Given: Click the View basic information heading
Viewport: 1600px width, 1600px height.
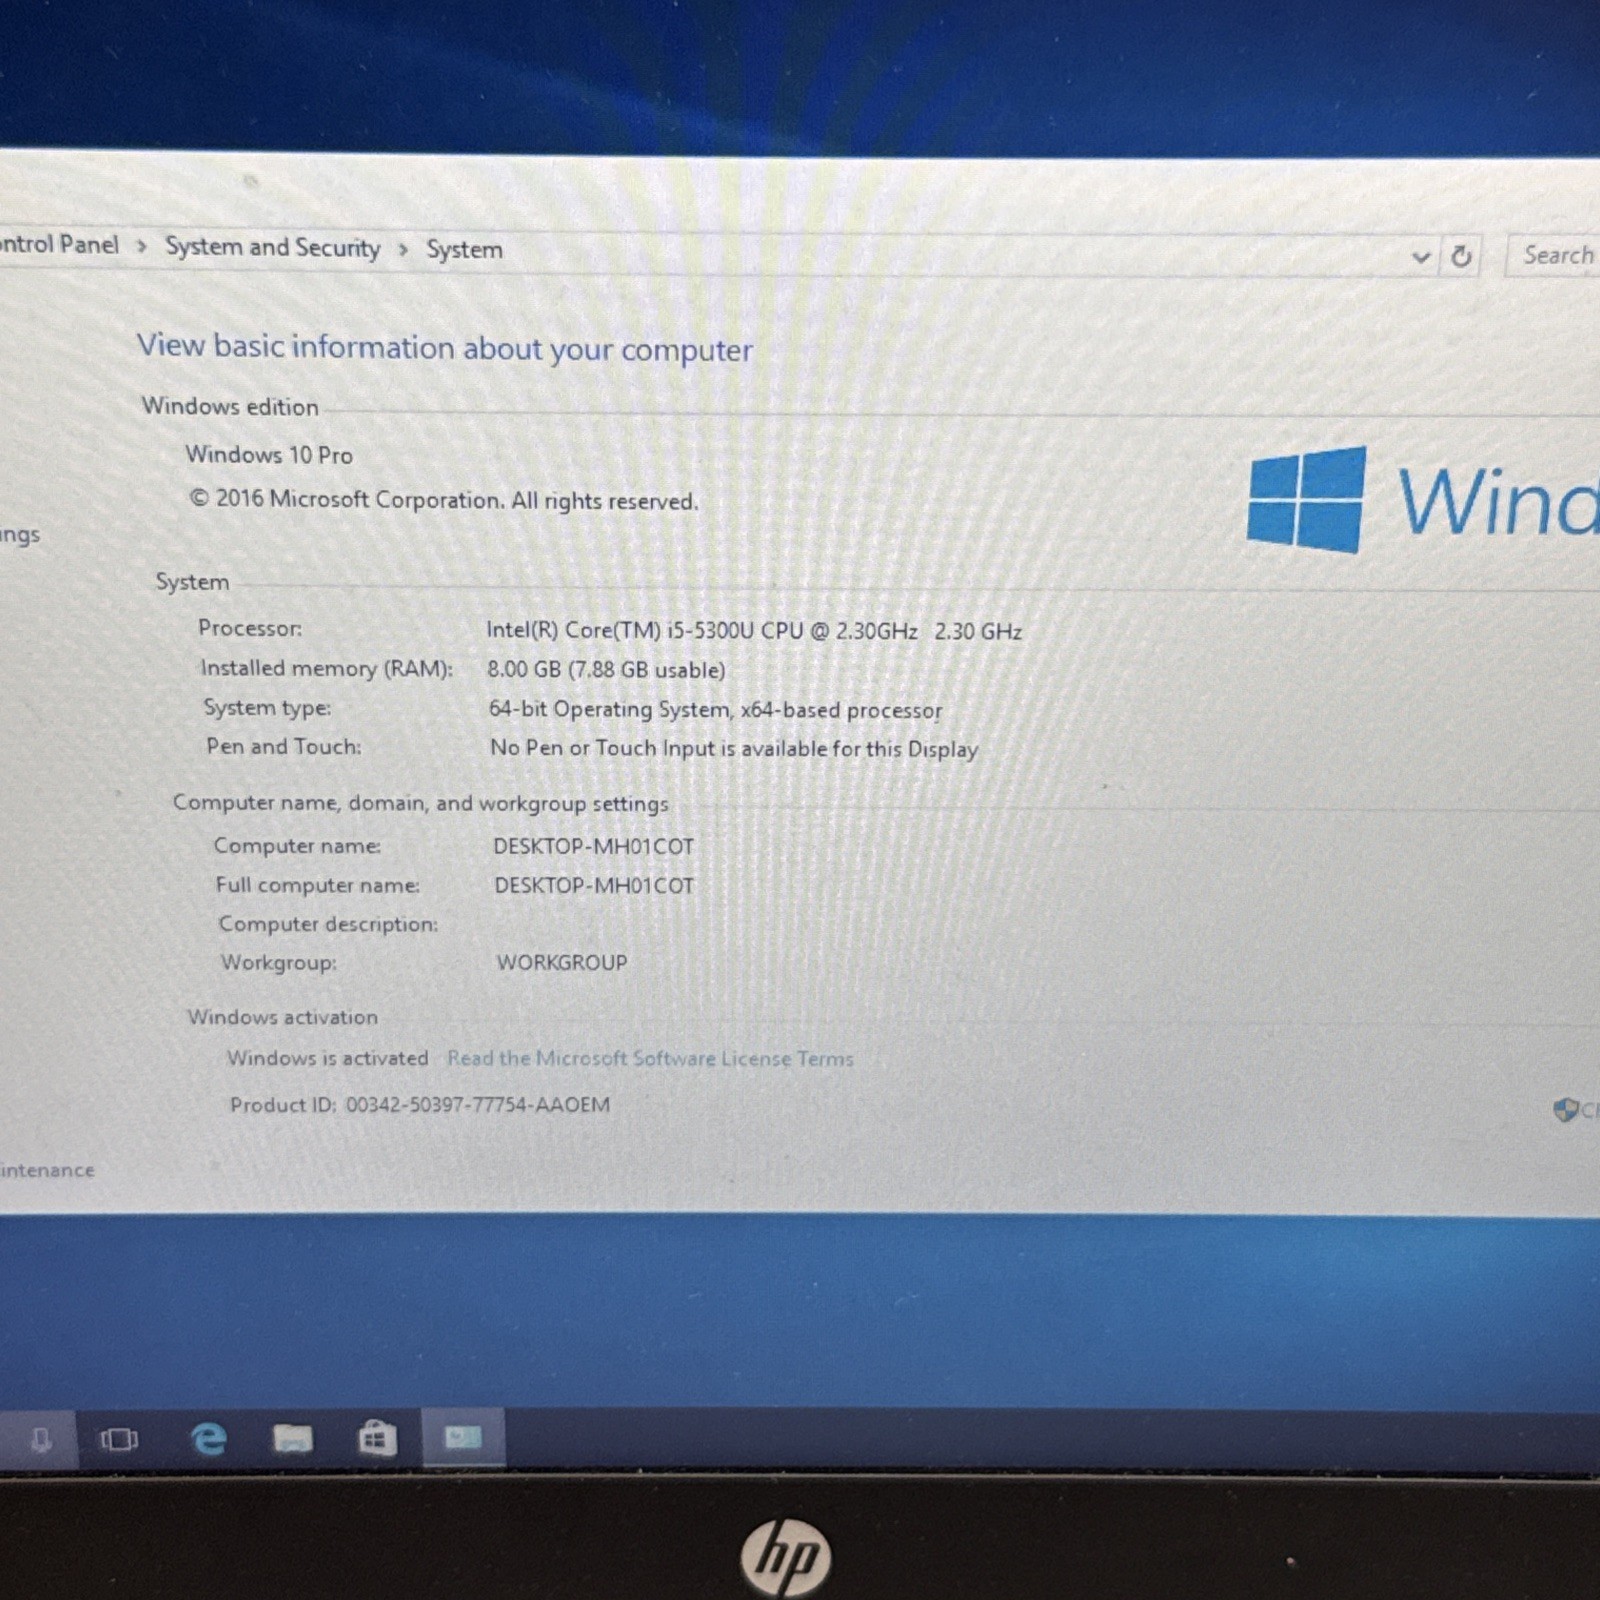Looking at the screenshot, I should (444, 348).
